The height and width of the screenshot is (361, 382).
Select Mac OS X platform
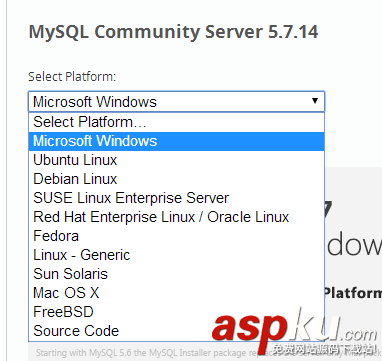176,293
